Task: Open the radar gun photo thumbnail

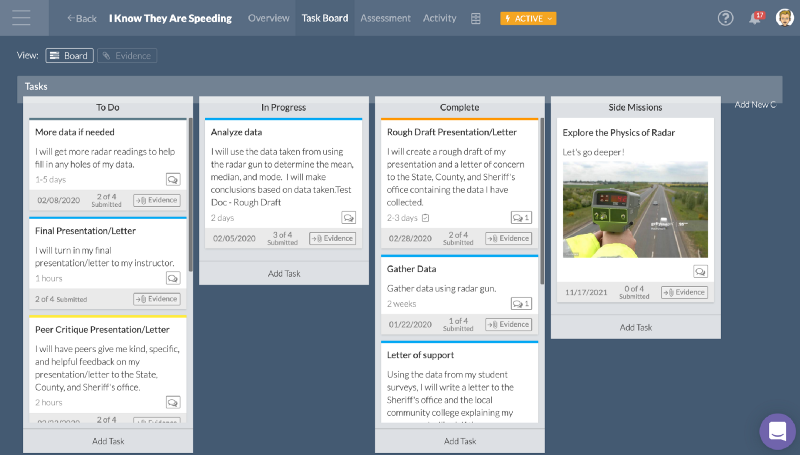Action: coord(635,210)
